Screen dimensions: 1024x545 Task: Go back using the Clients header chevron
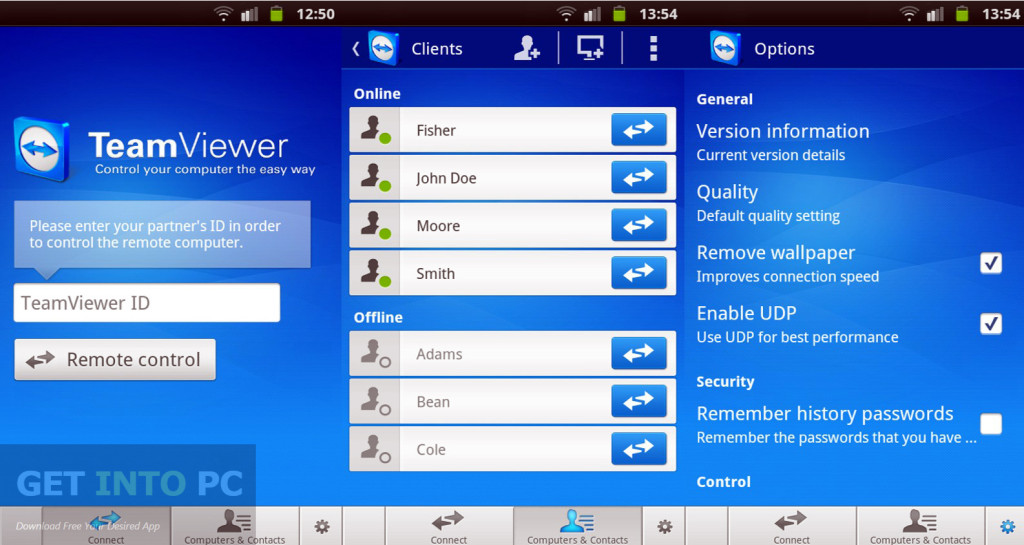click(356, 48)
